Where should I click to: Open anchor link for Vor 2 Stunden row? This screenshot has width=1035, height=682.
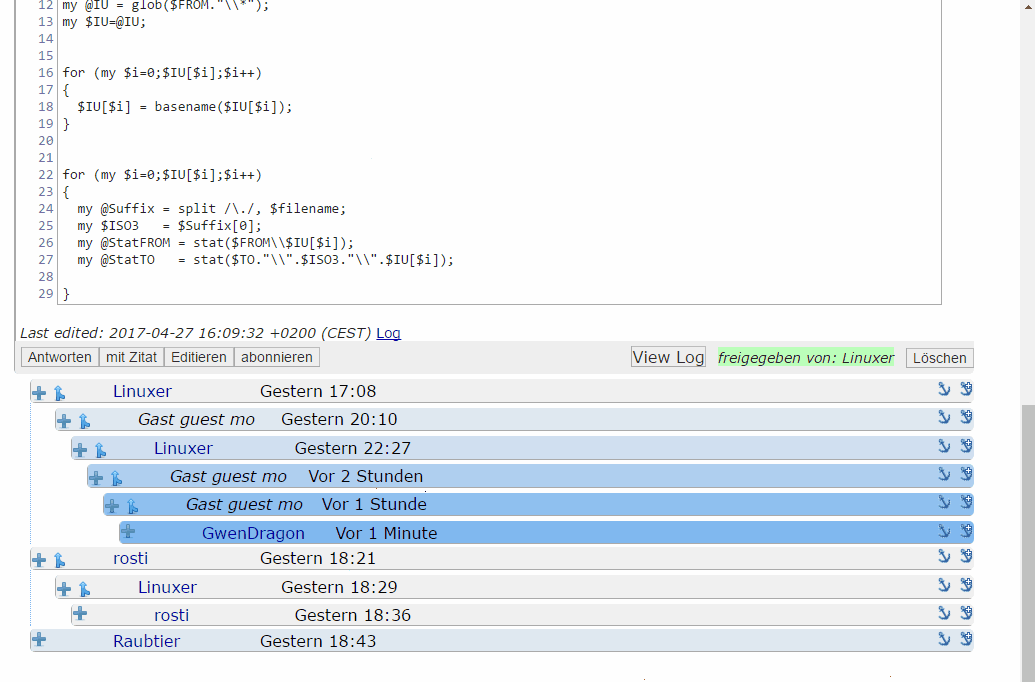[x=944, y=473]
